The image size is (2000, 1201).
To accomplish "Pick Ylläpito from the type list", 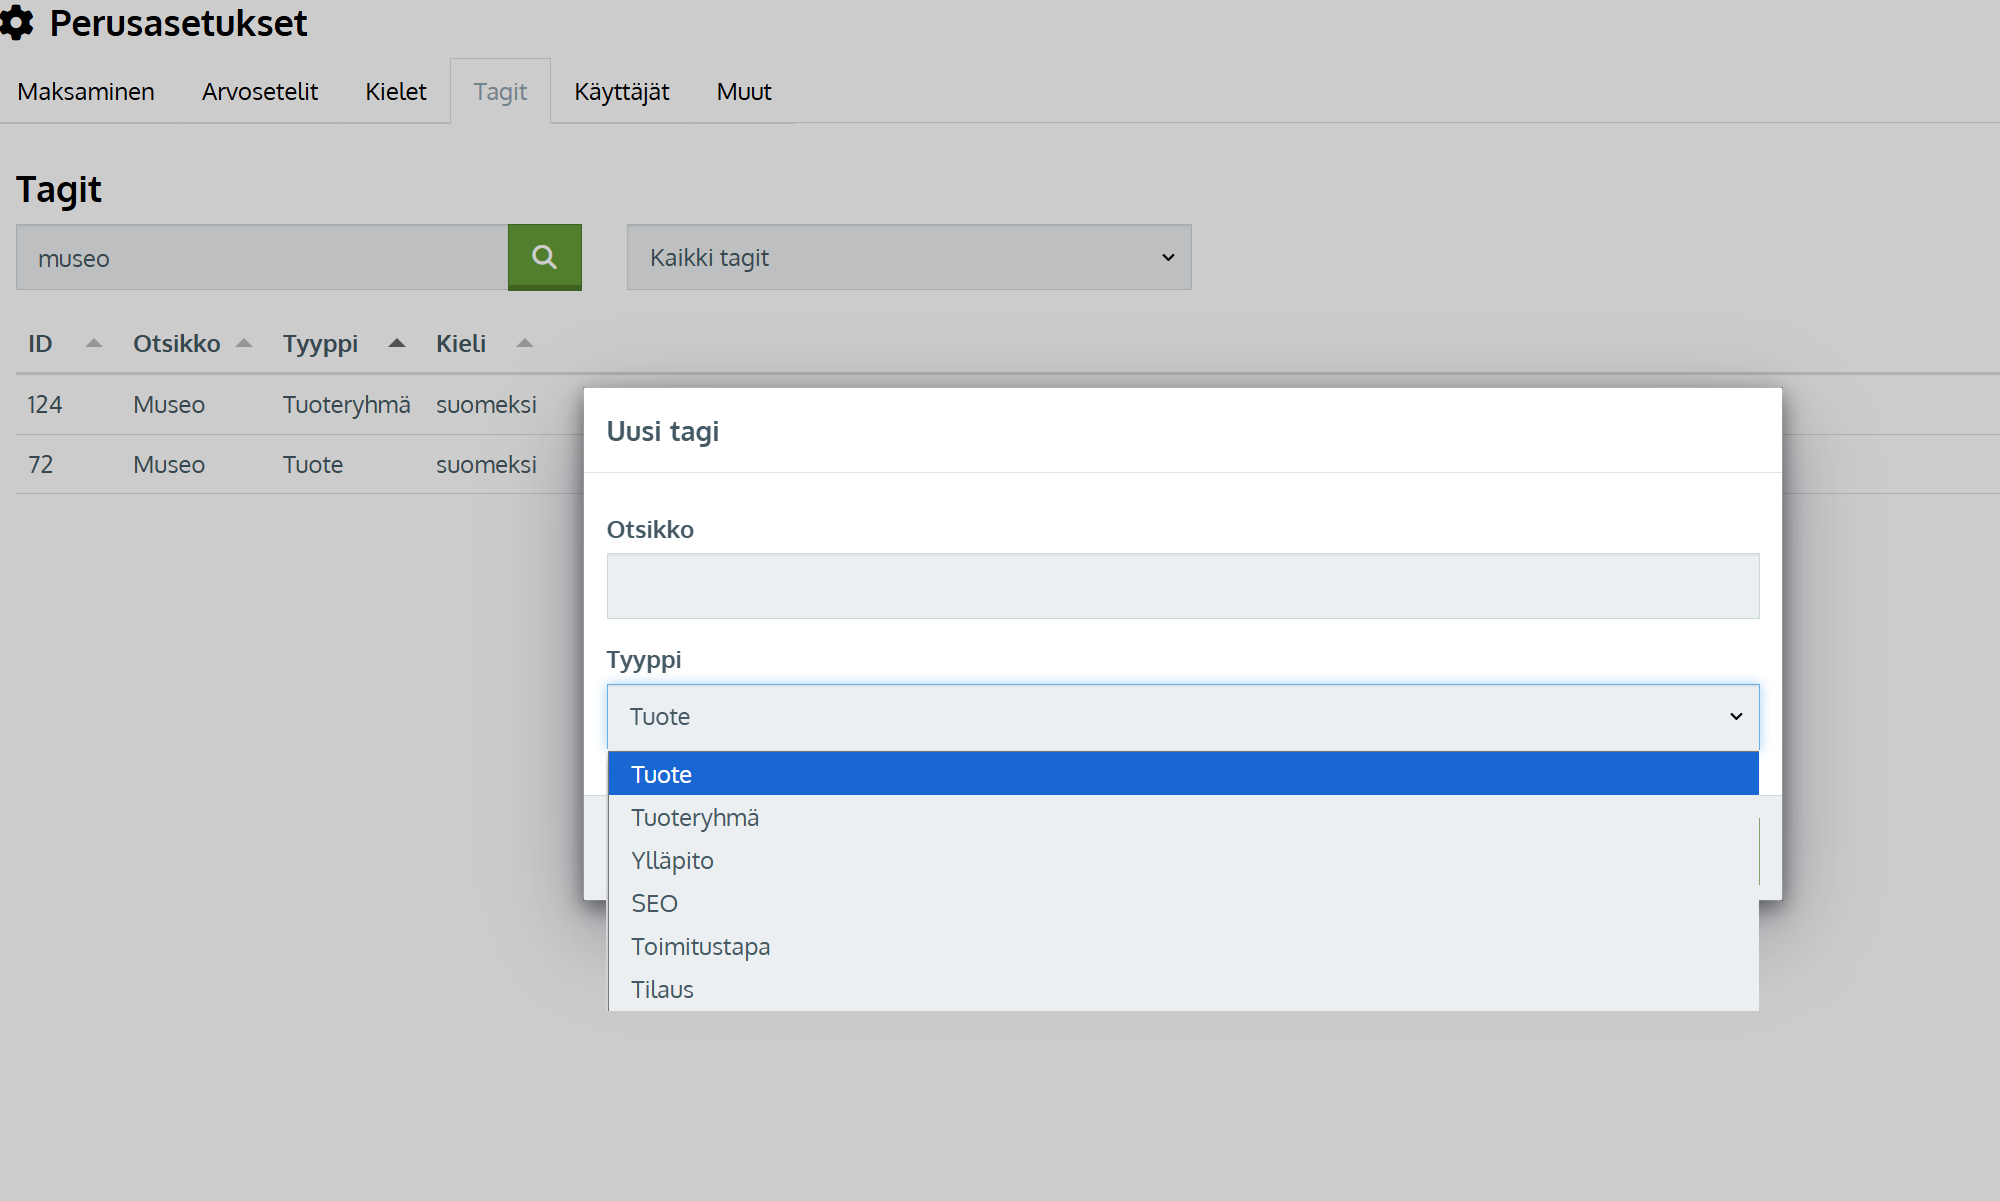I will click(1183, 860).
